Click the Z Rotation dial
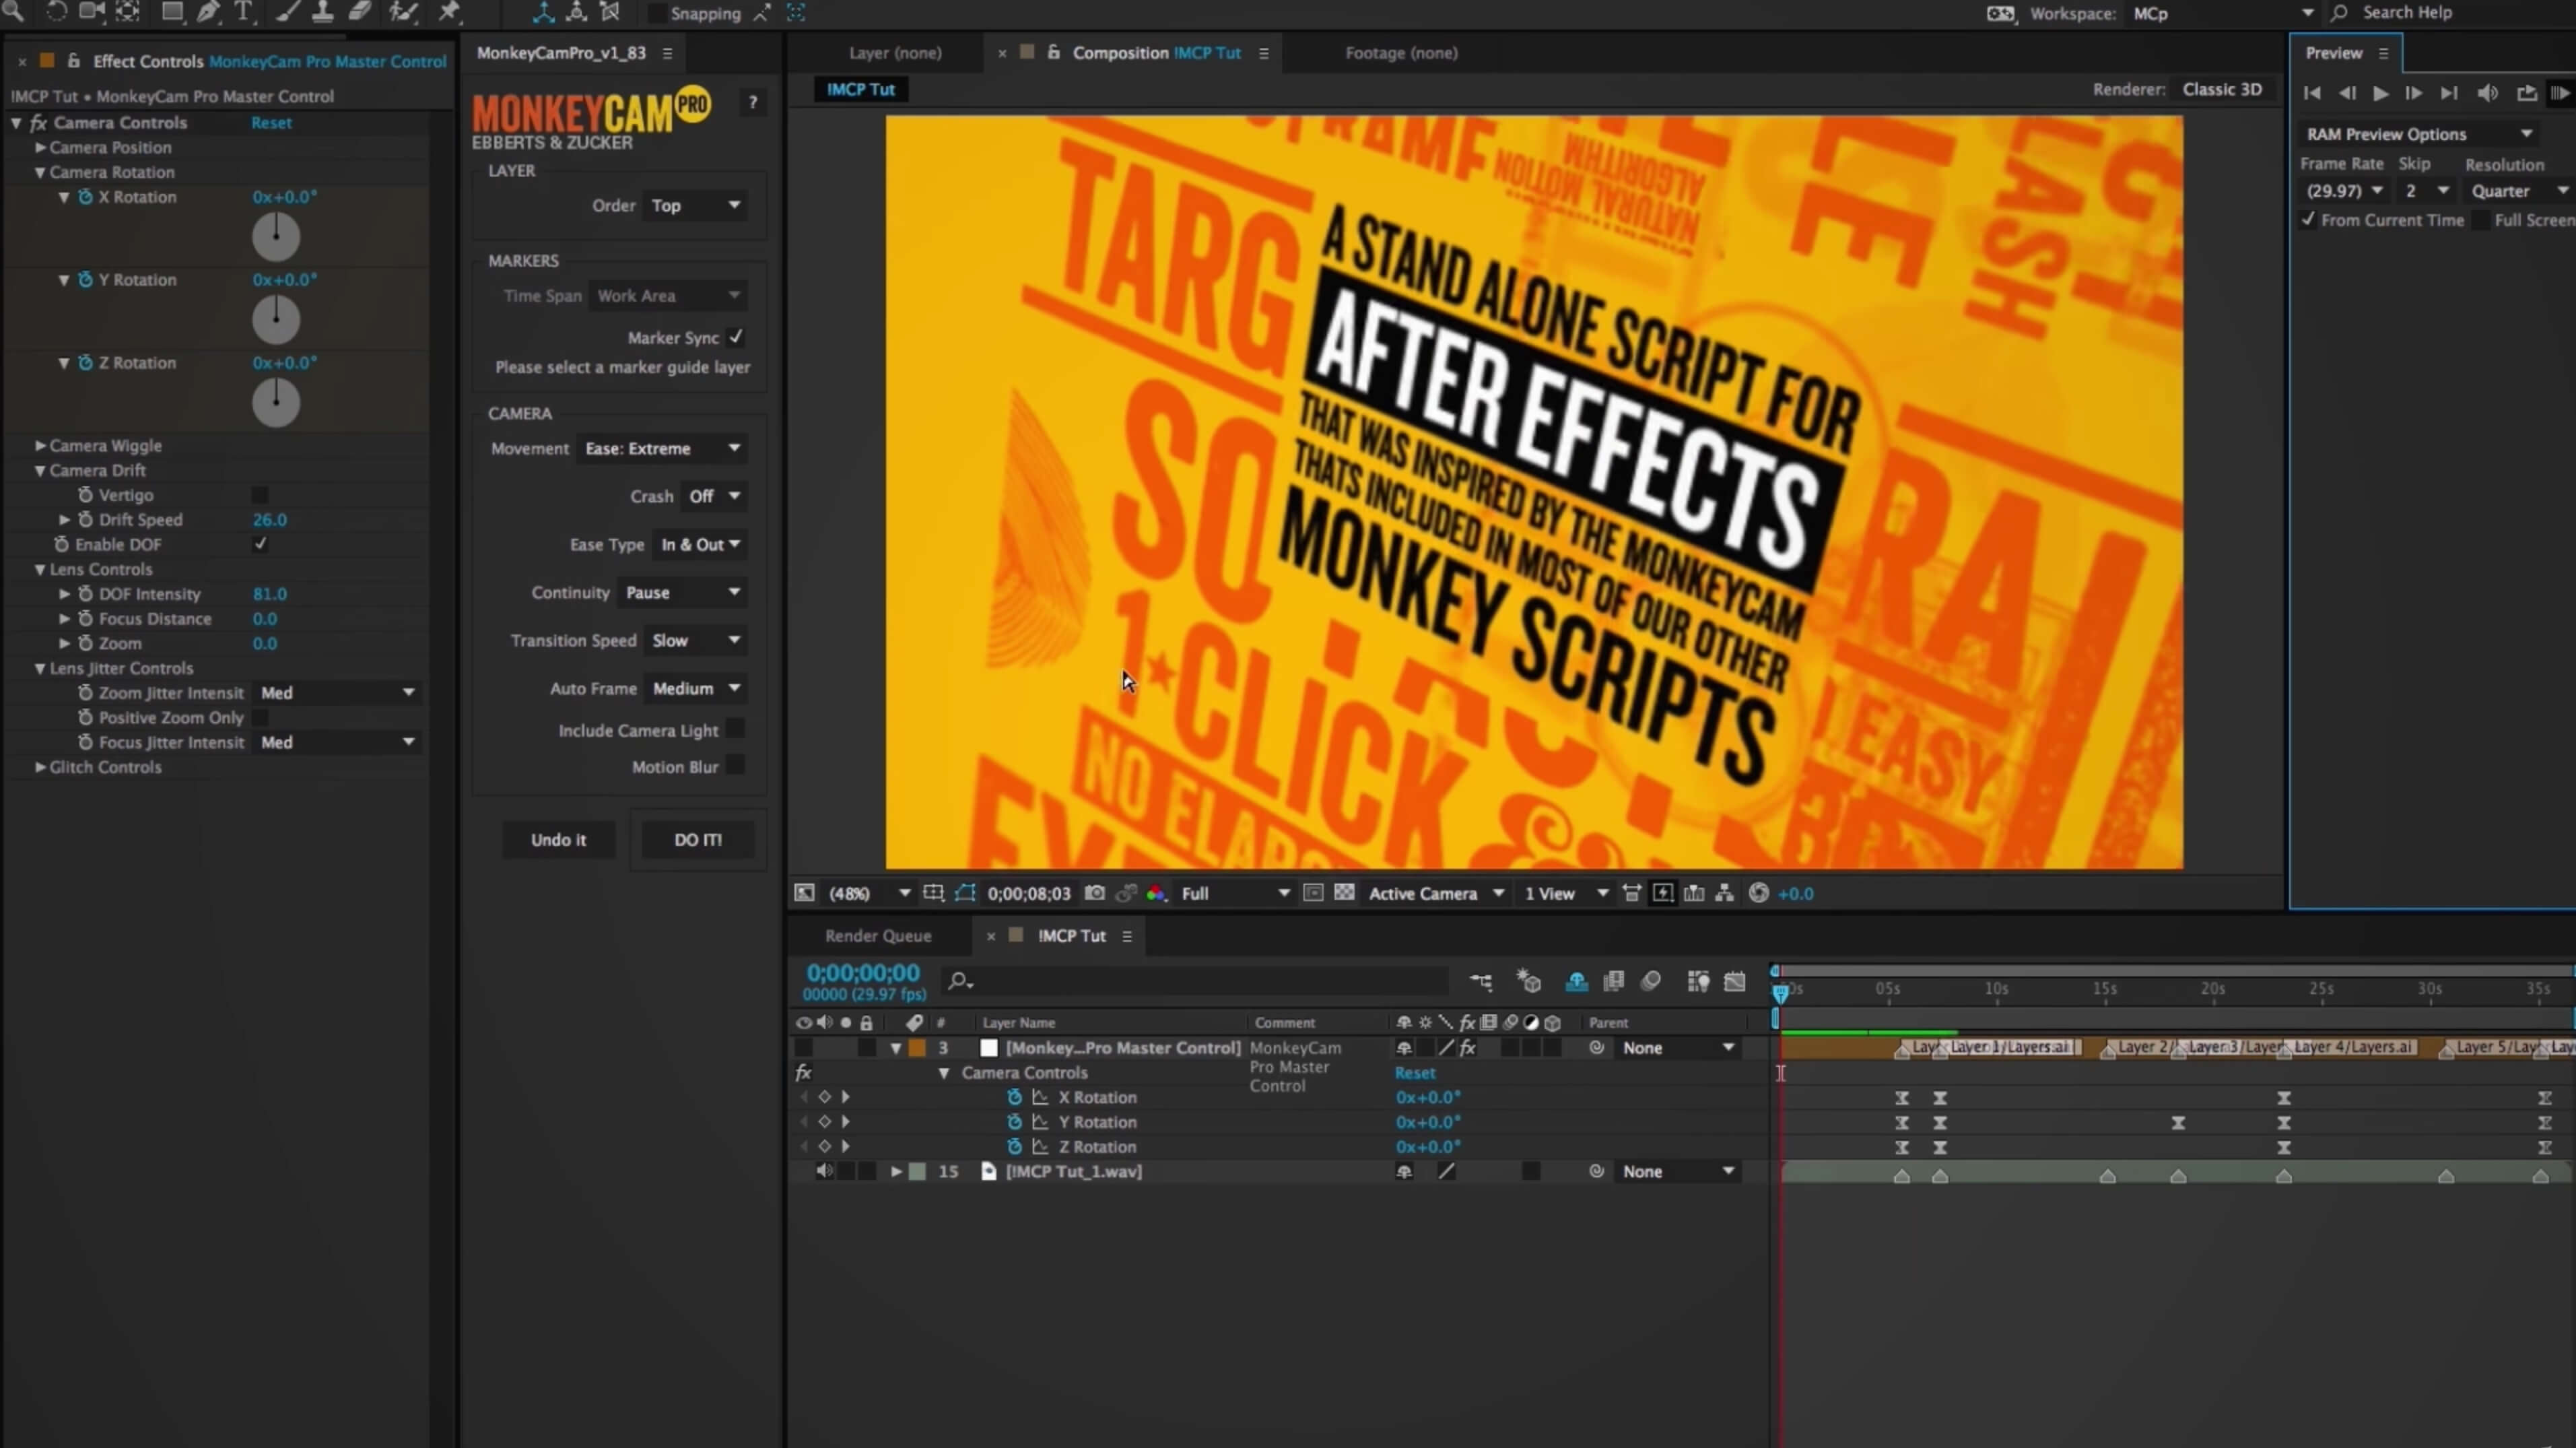 [276, 403]
